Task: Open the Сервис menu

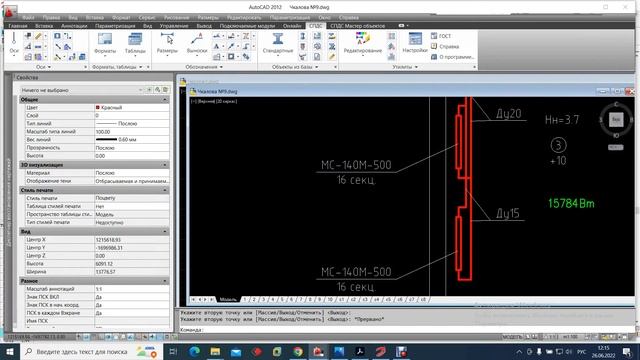Action: click(x=147, y=18)
